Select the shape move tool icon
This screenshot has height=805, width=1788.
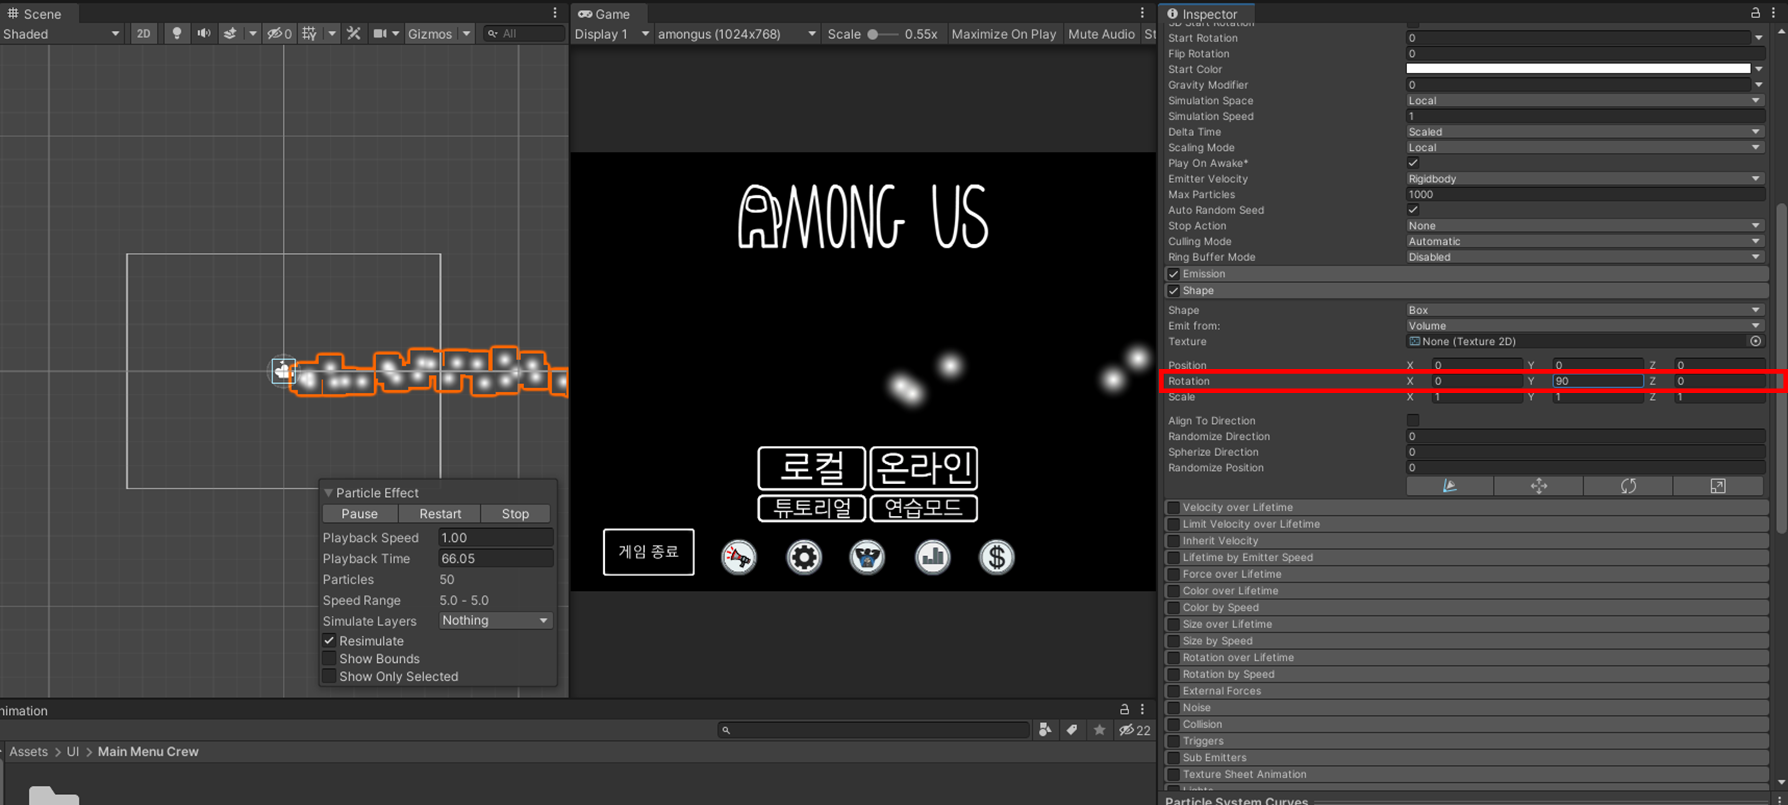pyautogui.click(x=1539, y=486)
